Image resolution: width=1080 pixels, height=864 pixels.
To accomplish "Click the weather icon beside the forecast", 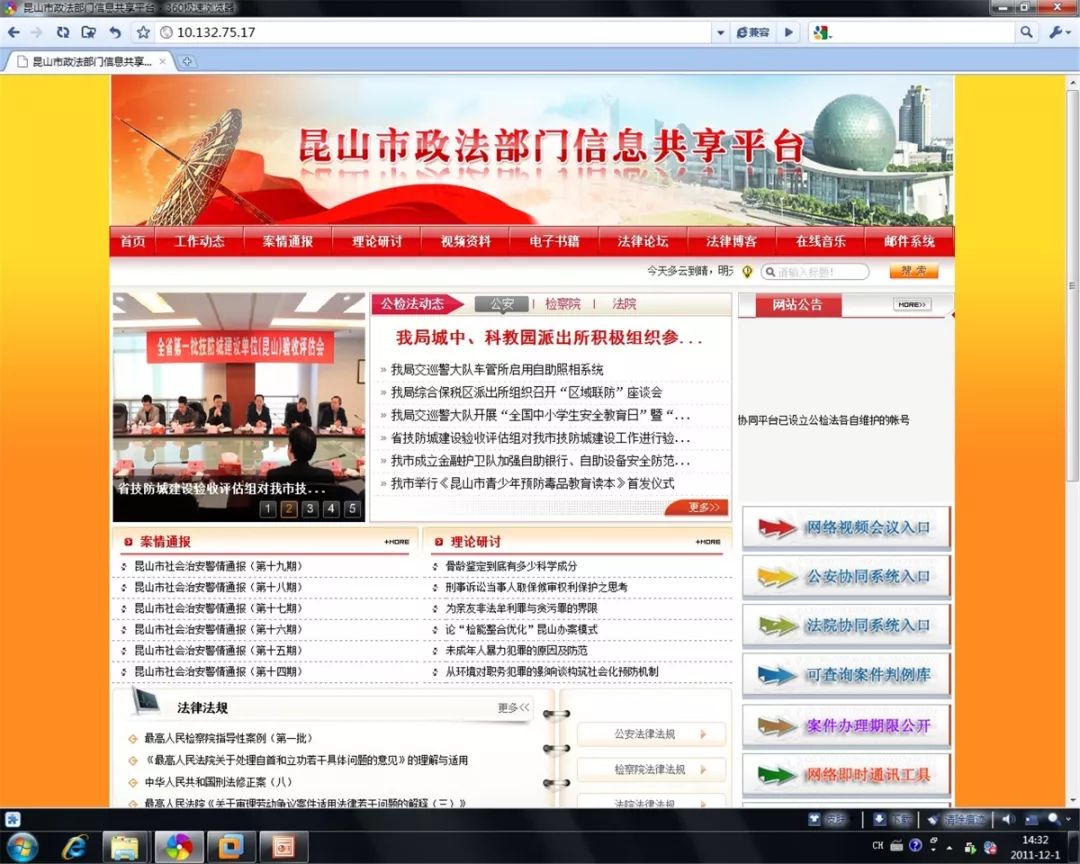I will 747,272.
